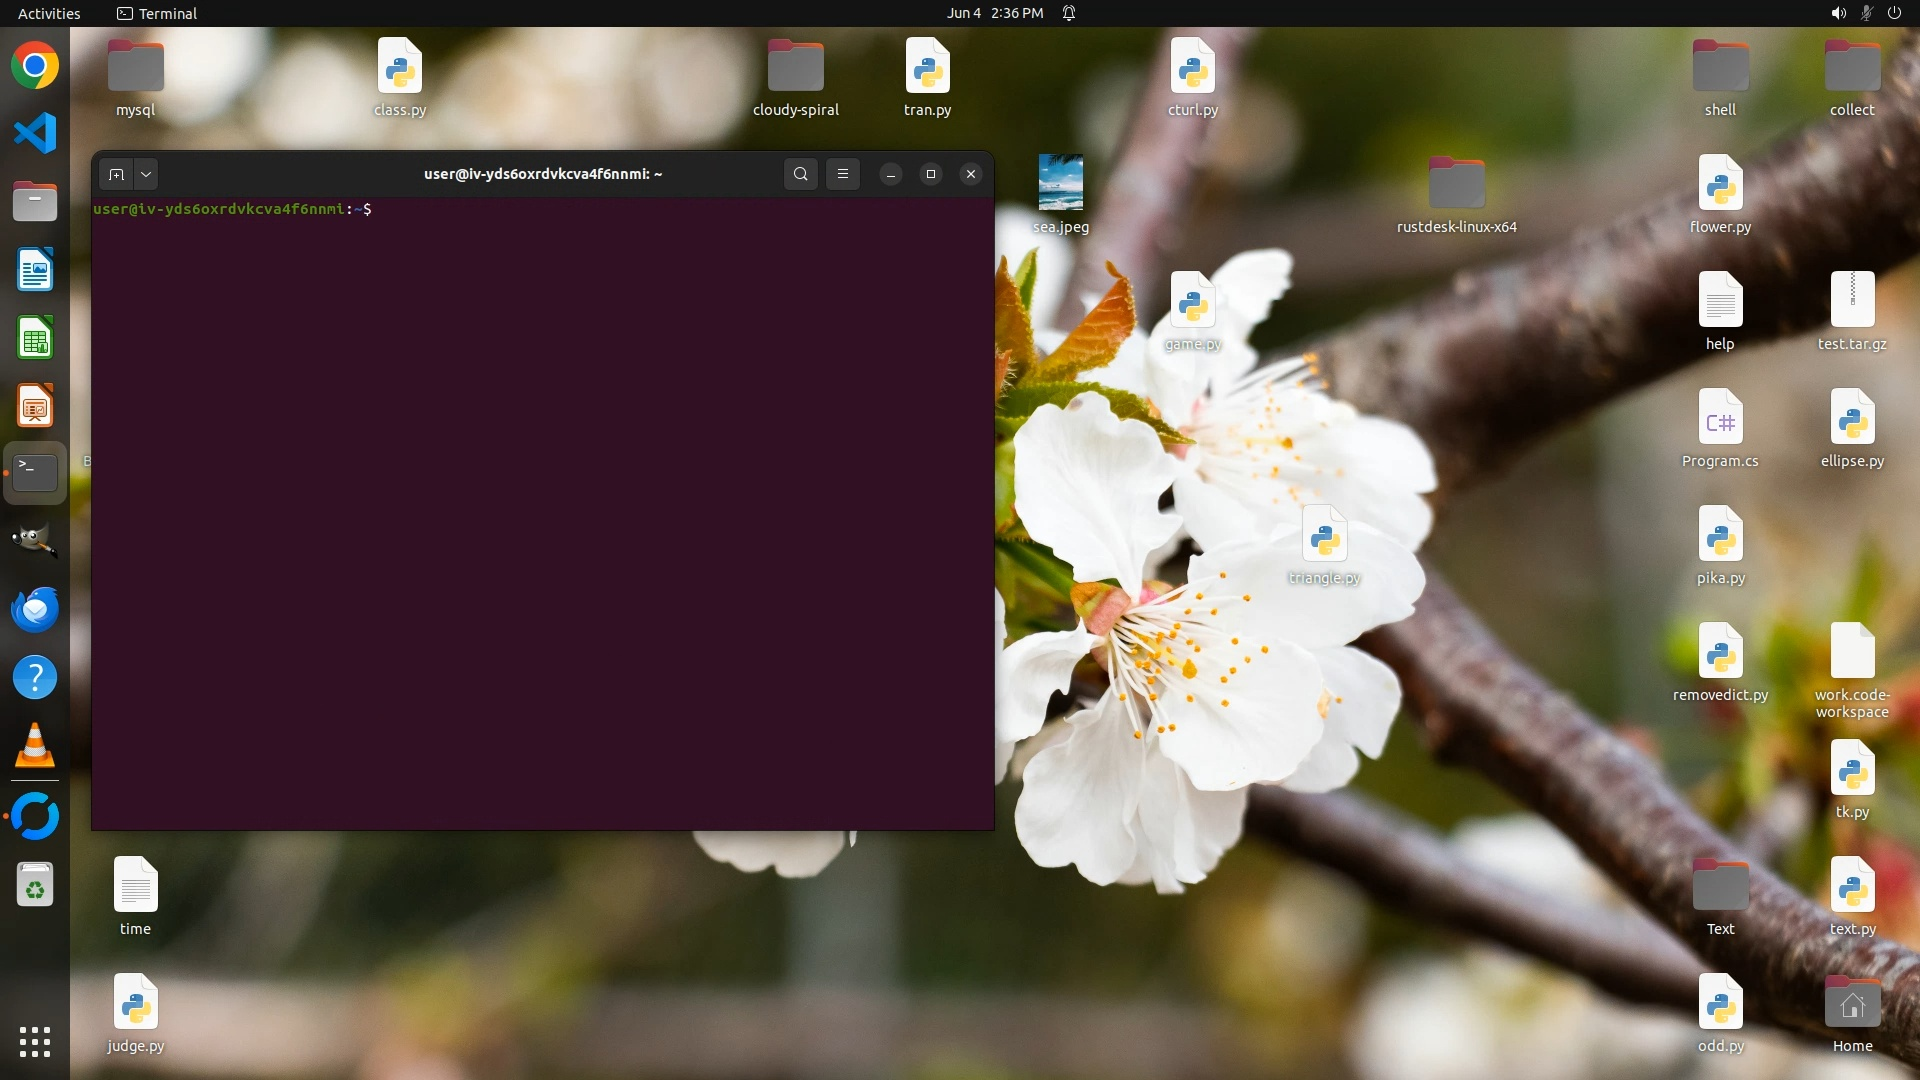Click the Activities button
The image size is (1920, 1080).
pyautogui.click(x=49, y=13)
